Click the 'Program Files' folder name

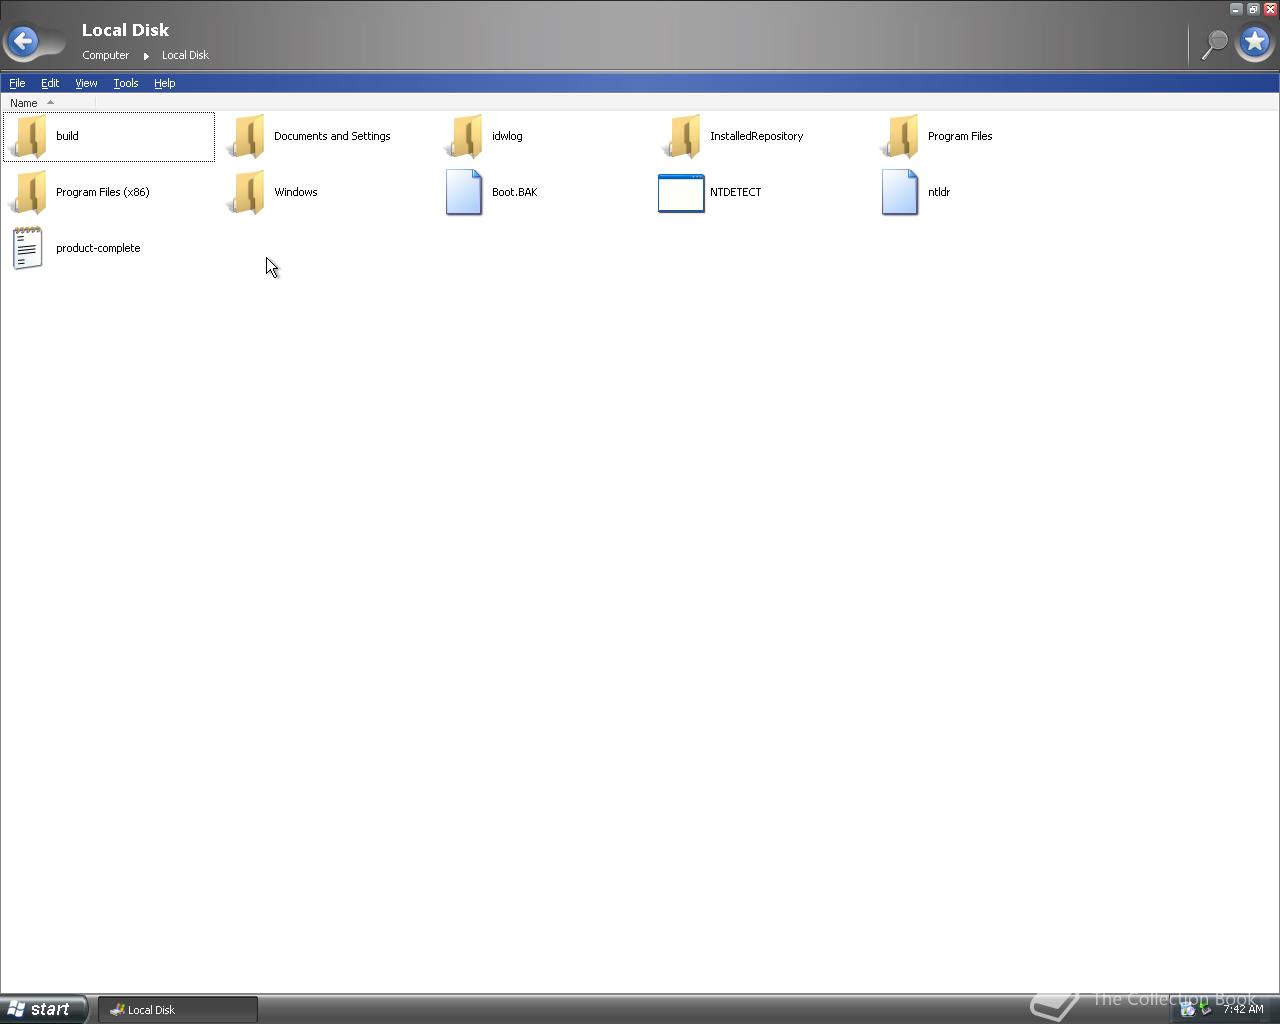(x=960, y=136)
